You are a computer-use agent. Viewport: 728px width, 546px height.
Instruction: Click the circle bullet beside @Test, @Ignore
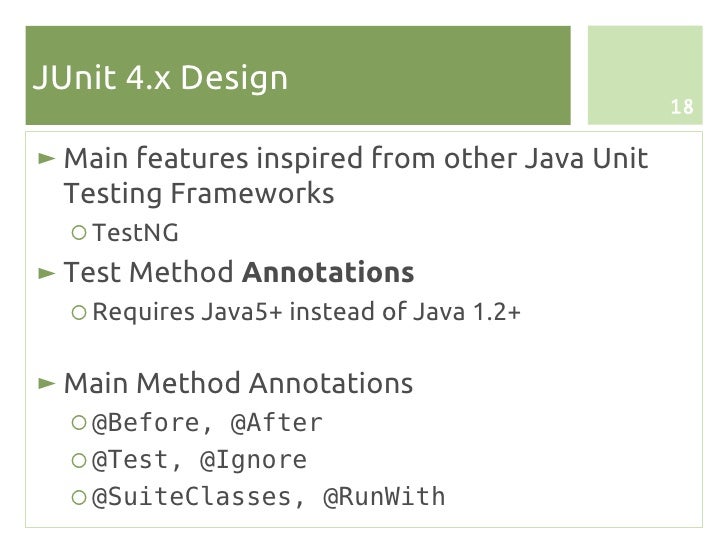click(79, 460)
